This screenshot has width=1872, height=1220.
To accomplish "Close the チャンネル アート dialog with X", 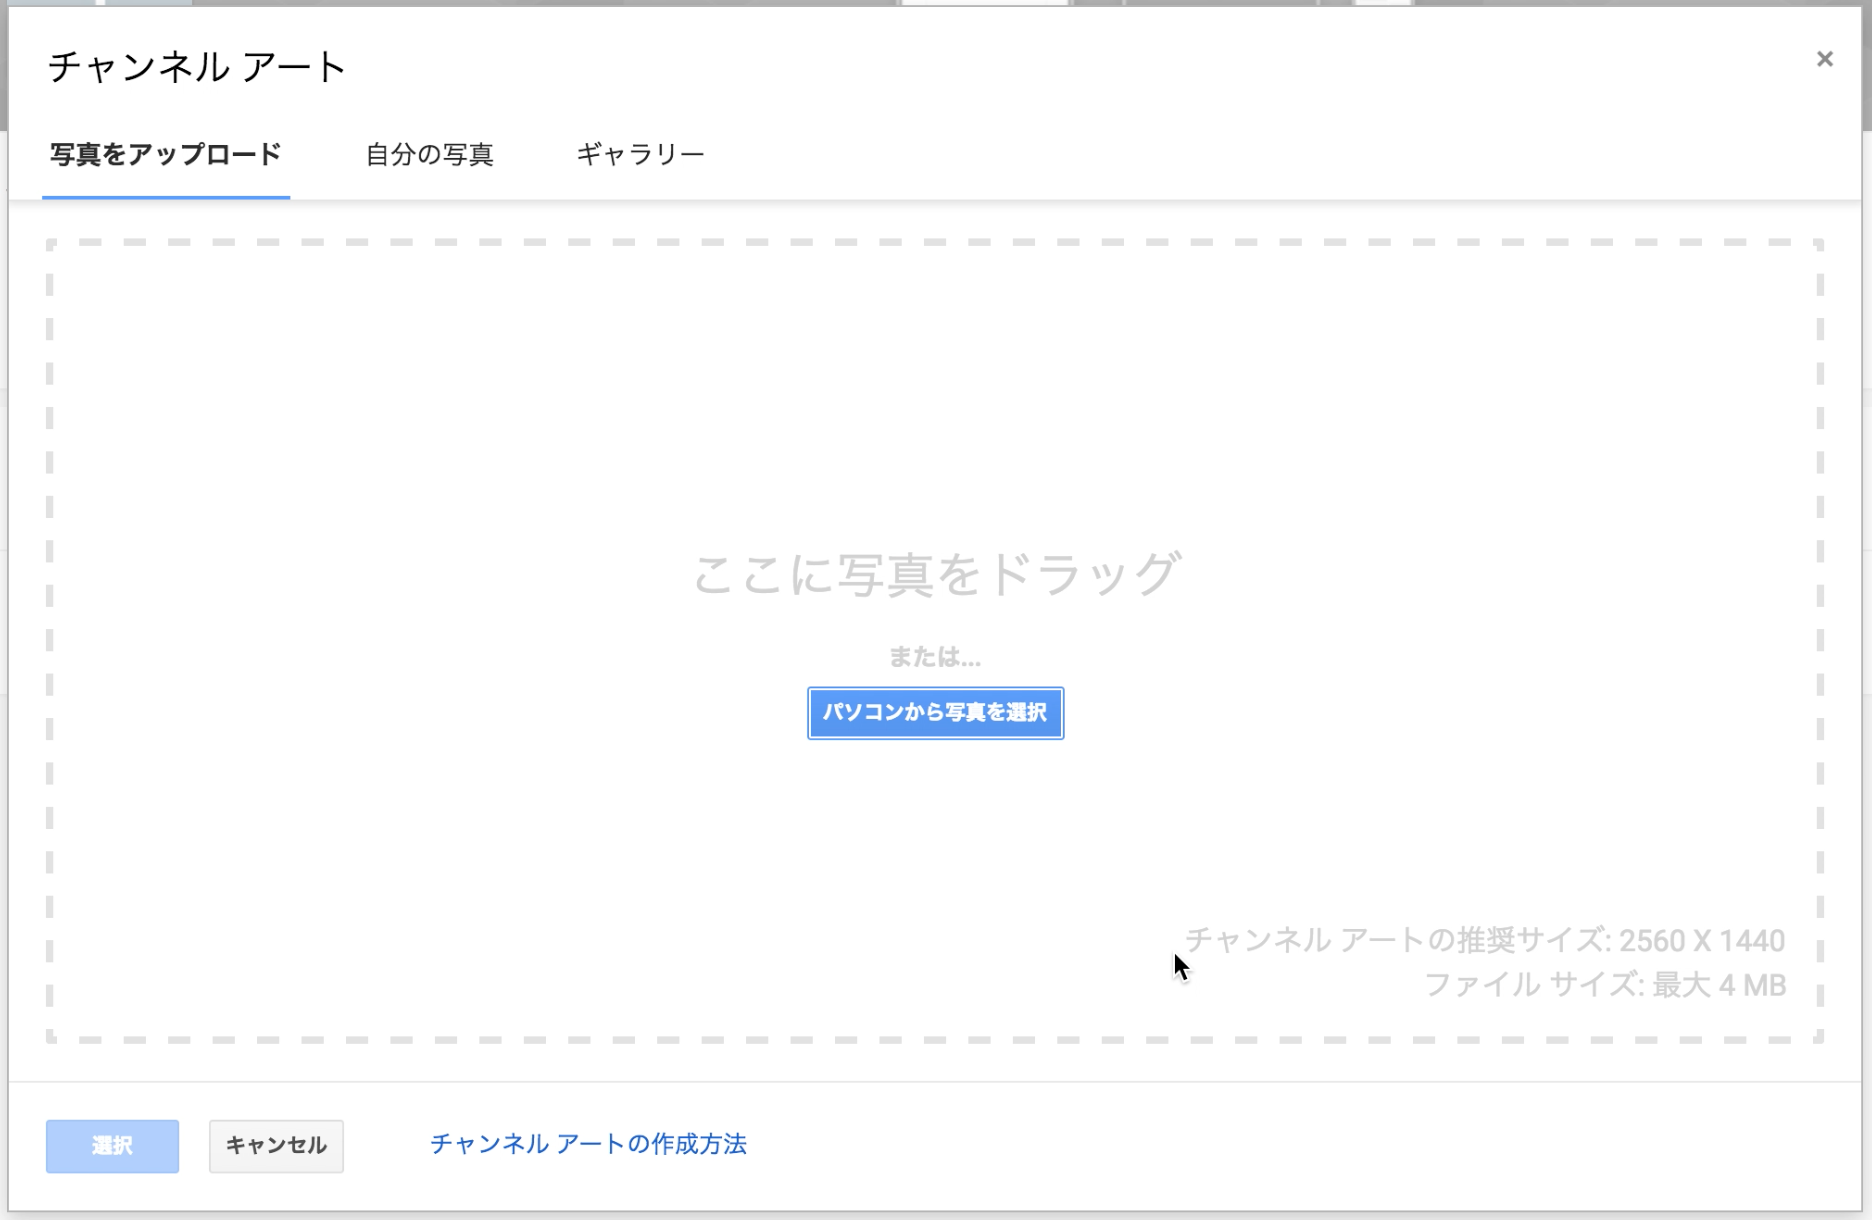I will click(1824, 59).
